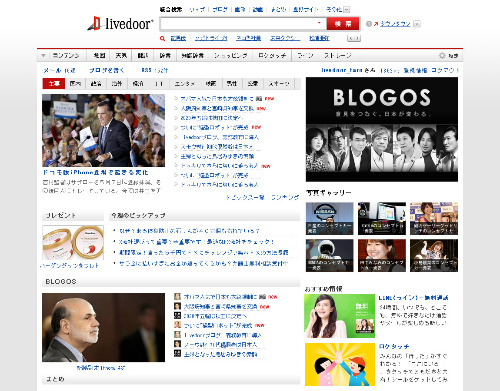Click the gray info icon near account link
The height and width of the screenshot is (391, 500).
point(369,24)
